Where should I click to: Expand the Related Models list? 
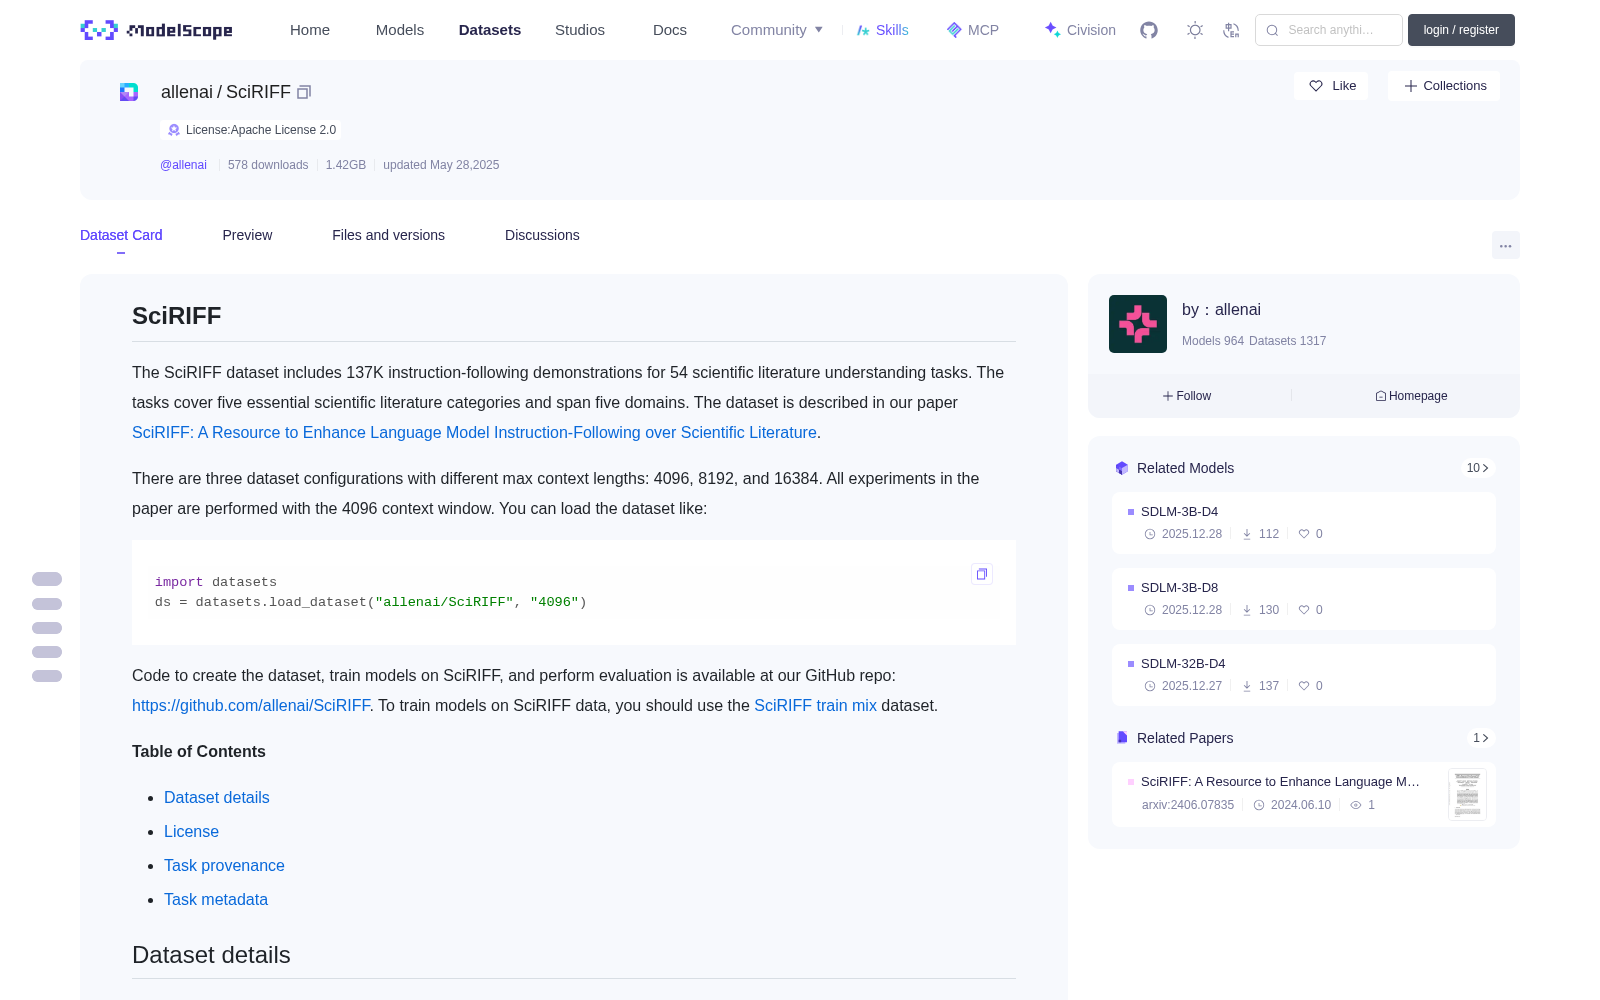click(x=1478, y=468)
